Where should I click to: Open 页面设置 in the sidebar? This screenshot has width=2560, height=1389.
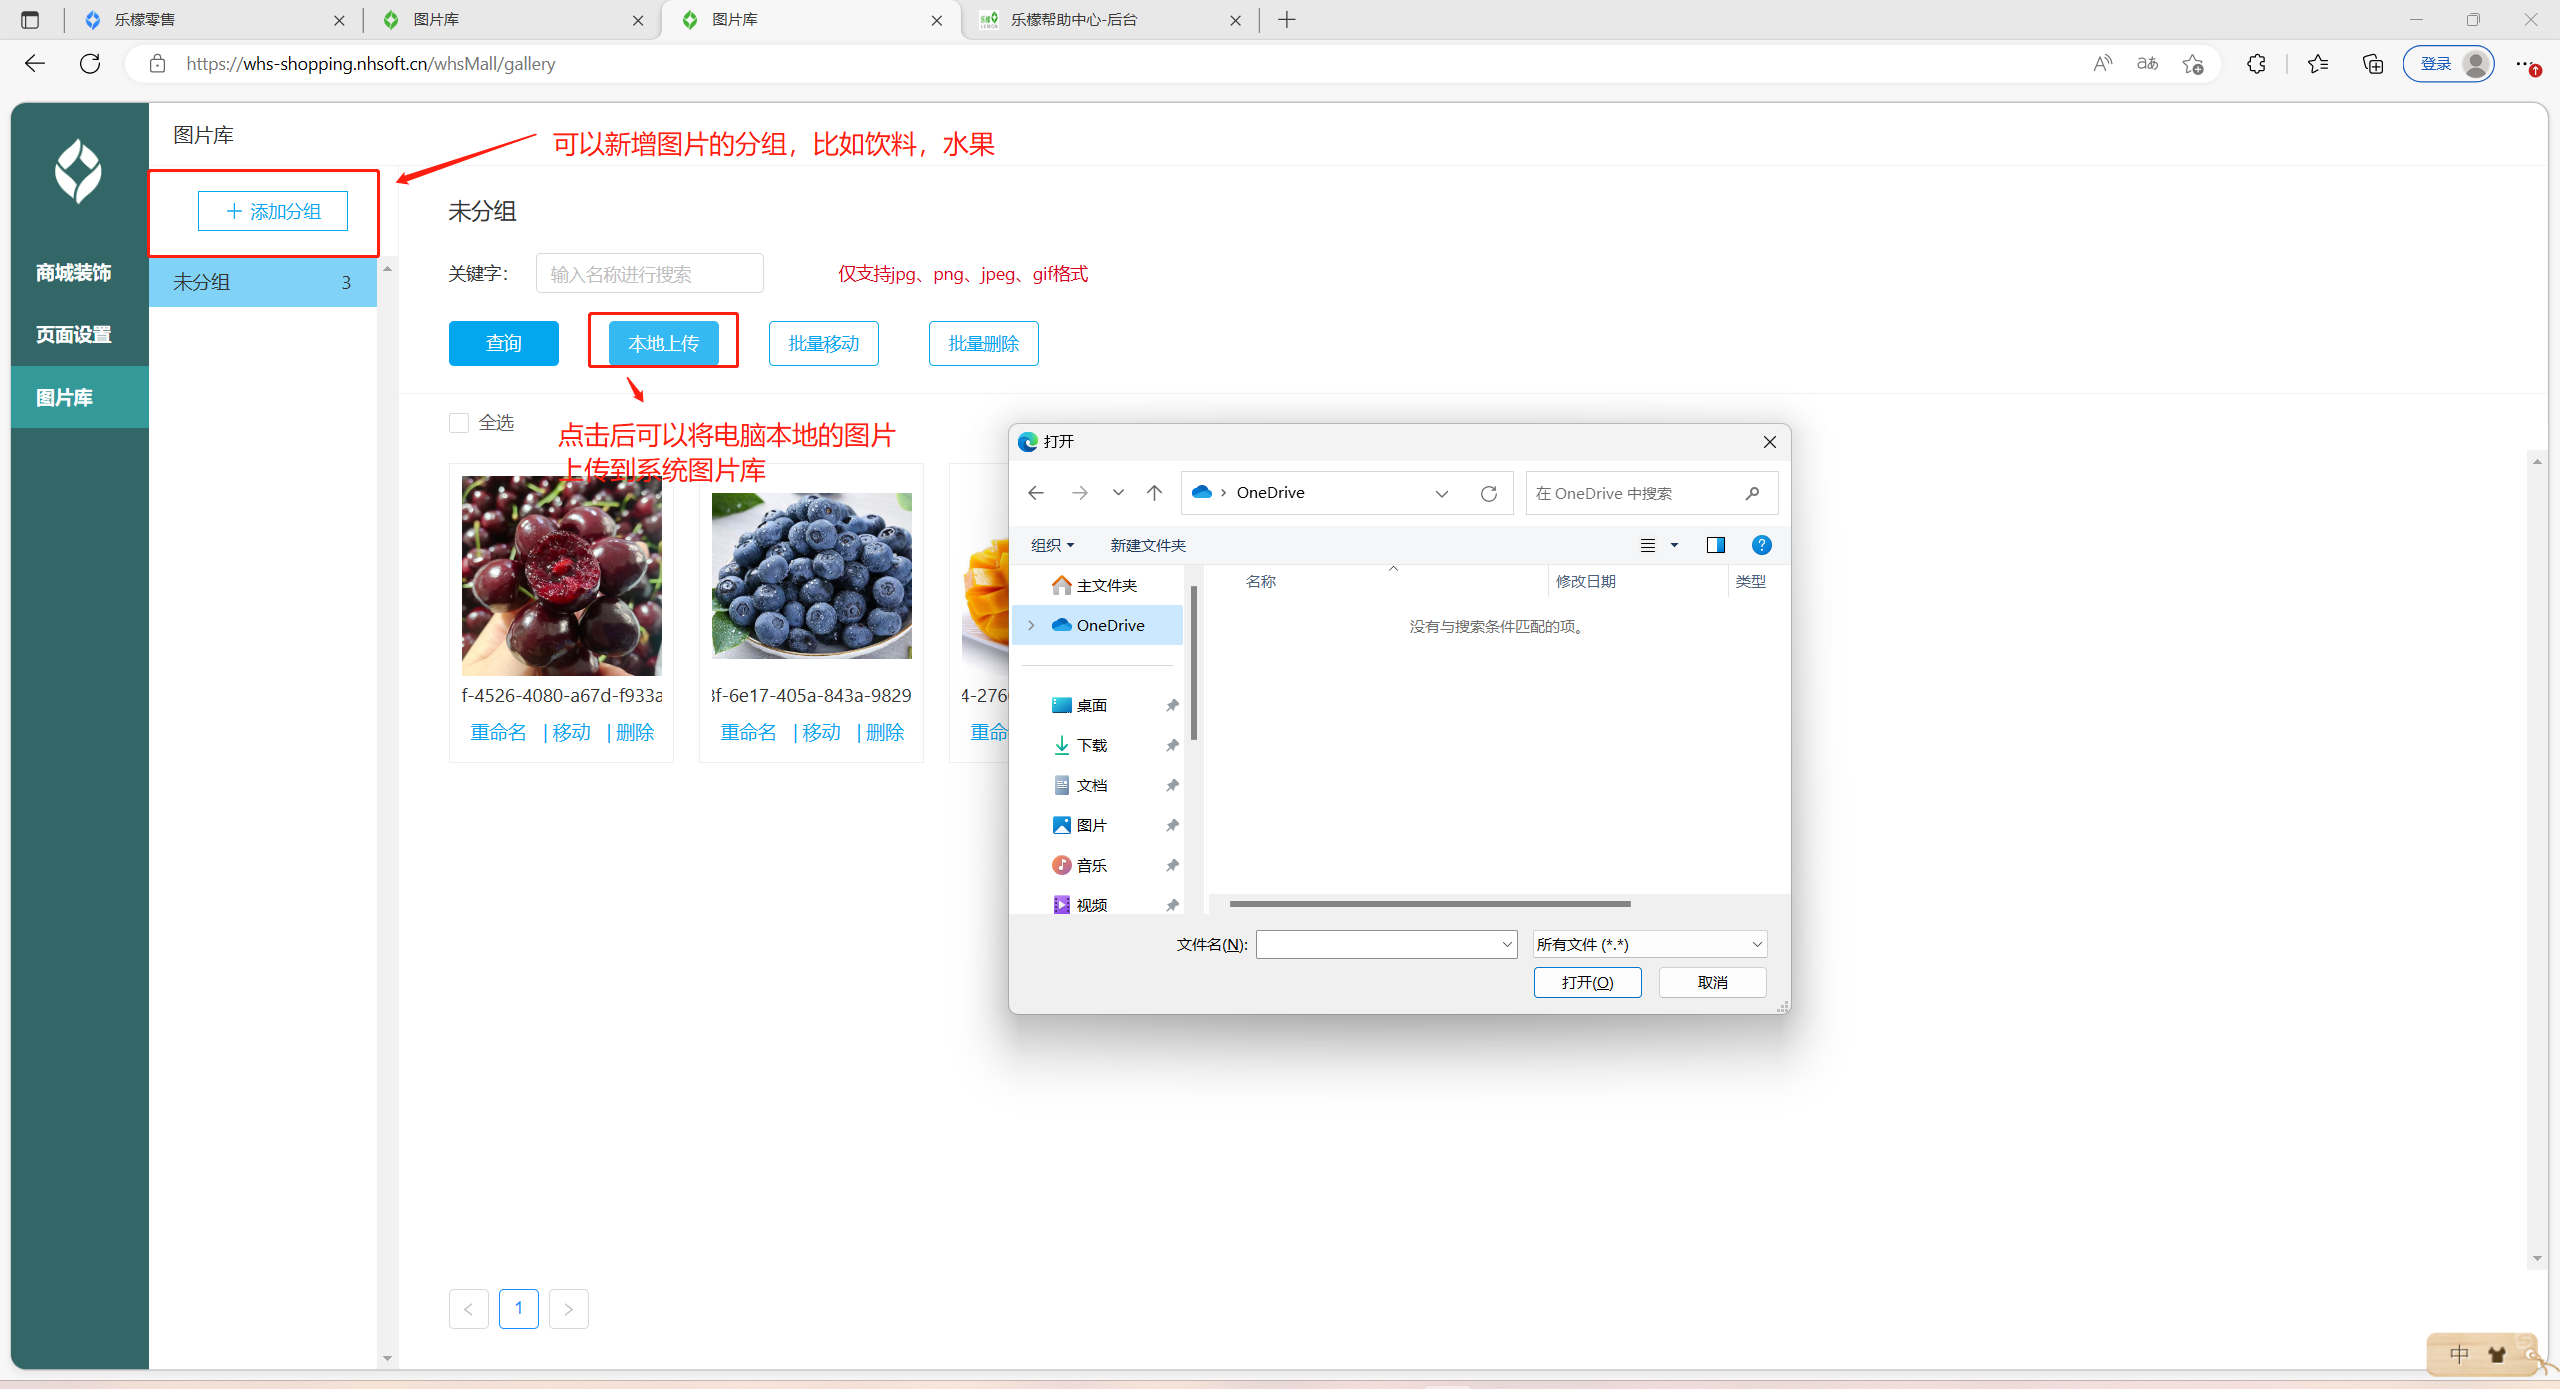pos(74,334)
